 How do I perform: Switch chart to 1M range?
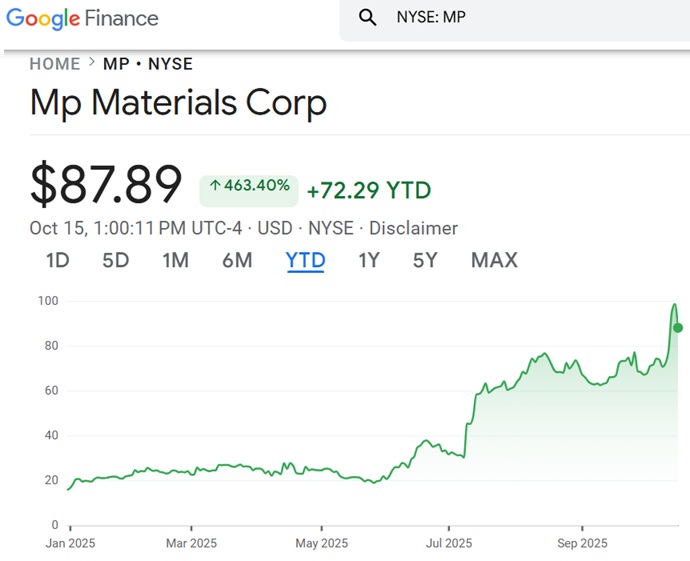tap(175, 260)
